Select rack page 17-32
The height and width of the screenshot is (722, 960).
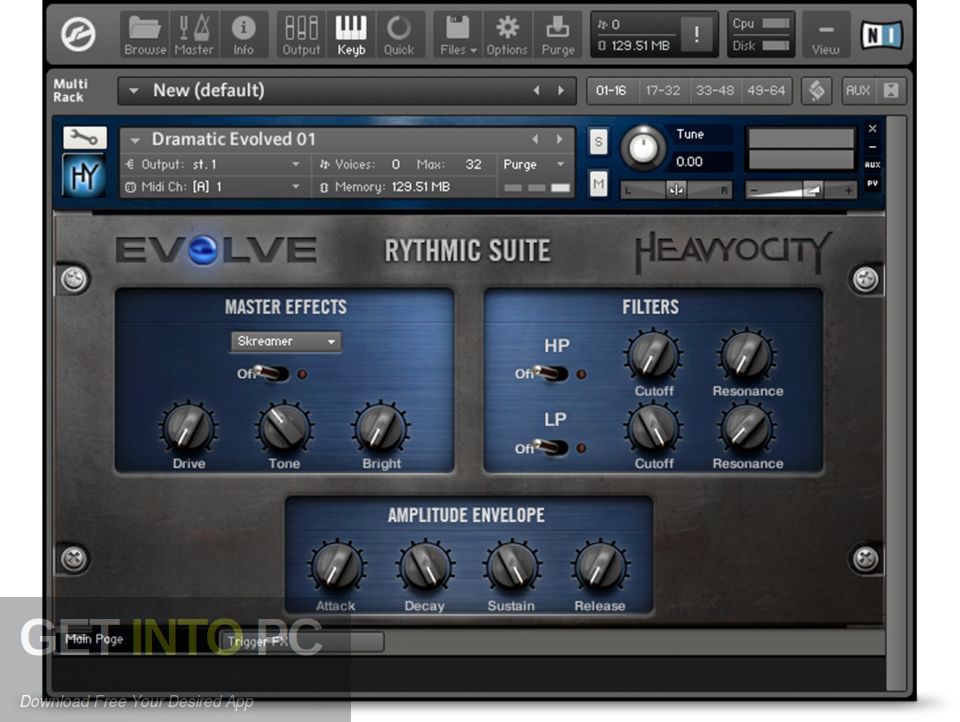(663, 91)
